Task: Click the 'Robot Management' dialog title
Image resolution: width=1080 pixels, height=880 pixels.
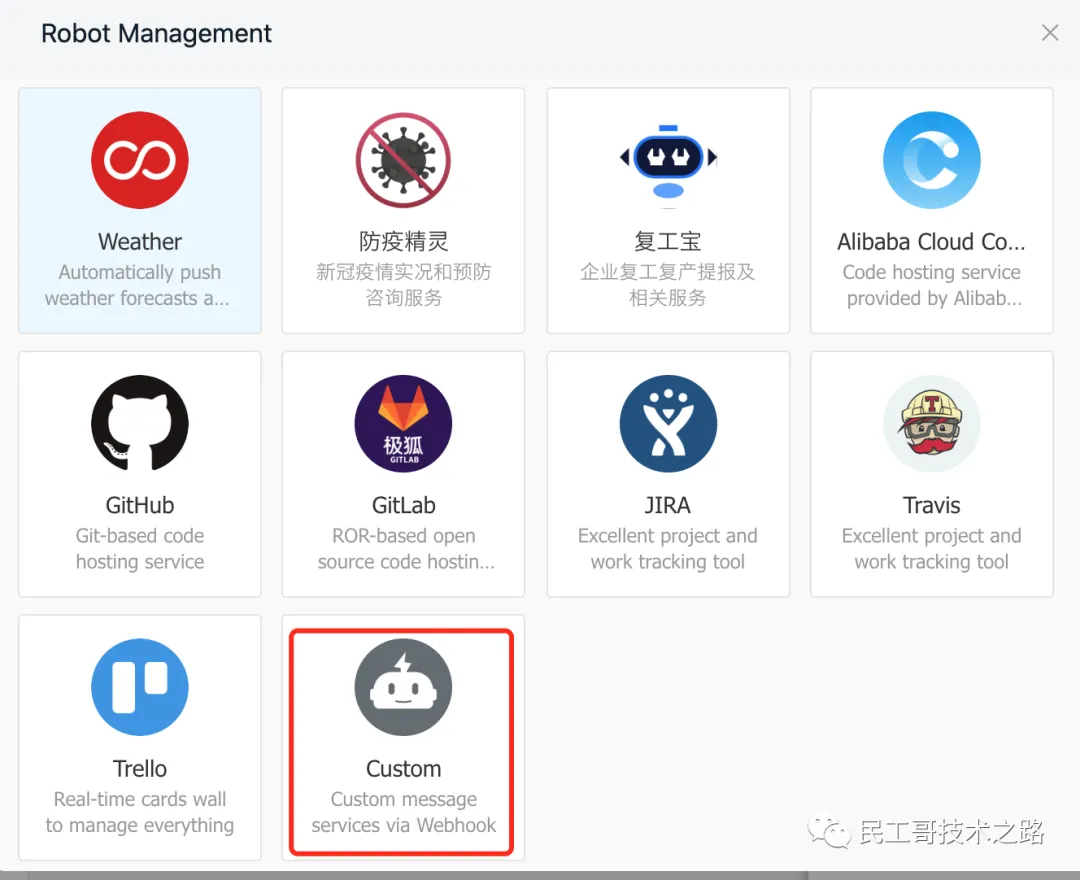Action: [x=156, y=33]
